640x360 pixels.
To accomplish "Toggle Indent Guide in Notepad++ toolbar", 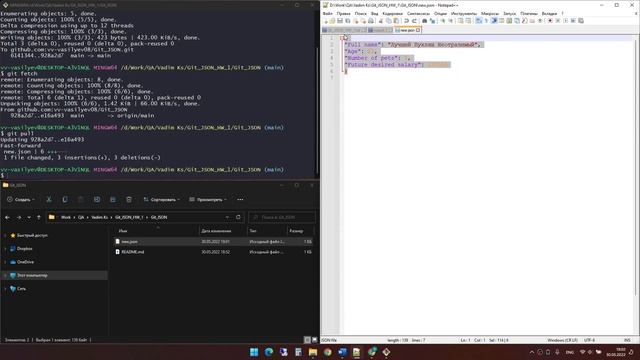I will pos(494,21).
